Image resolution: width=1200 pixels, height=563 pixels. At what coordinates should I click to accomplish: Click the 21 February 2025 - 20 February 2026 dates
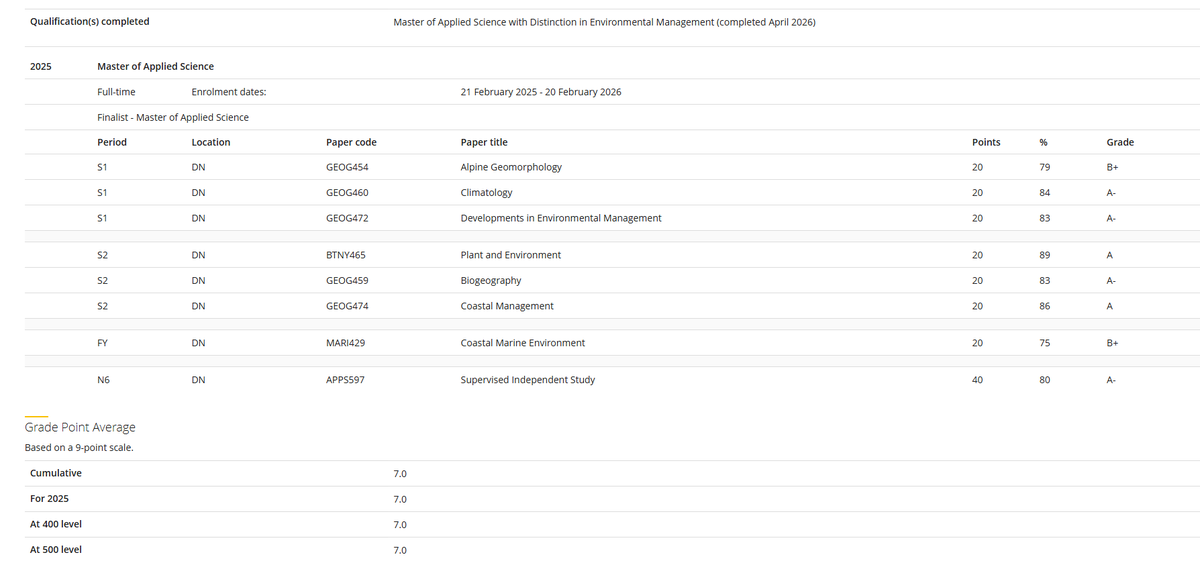541,92
